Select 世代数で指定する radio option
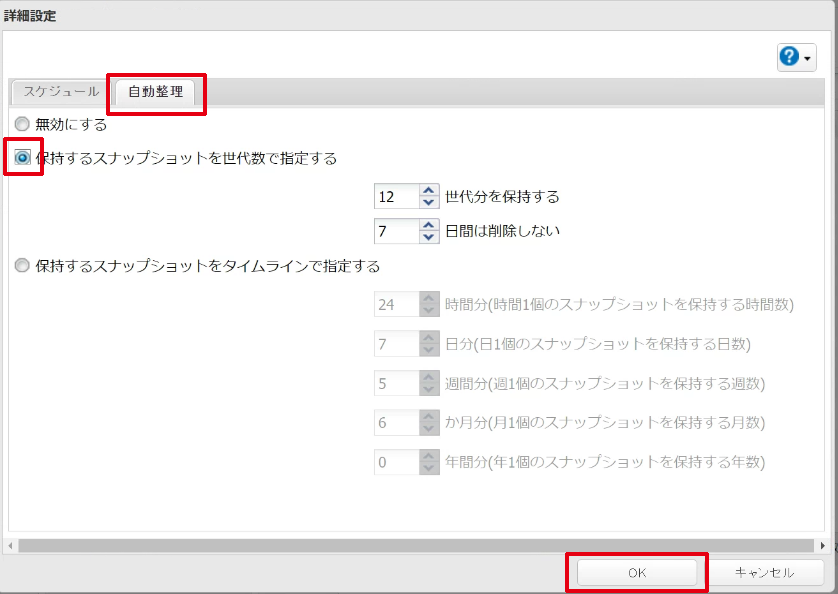 point(23,157)
